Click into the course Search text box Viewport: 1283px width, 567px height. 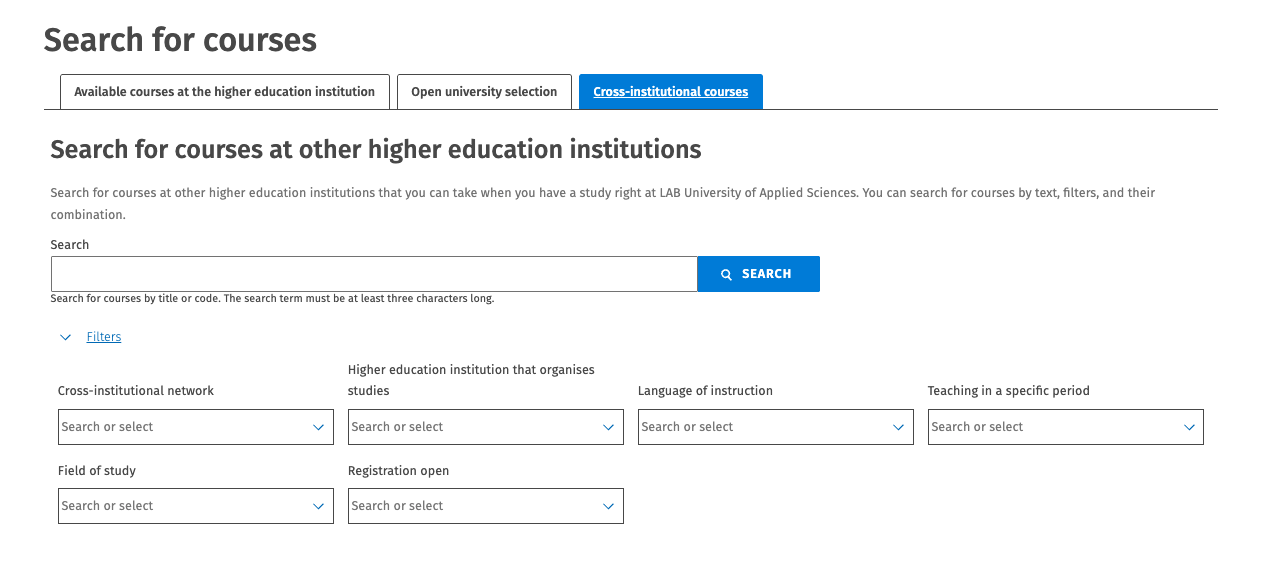pyautogui.click(x=373, y=274)
